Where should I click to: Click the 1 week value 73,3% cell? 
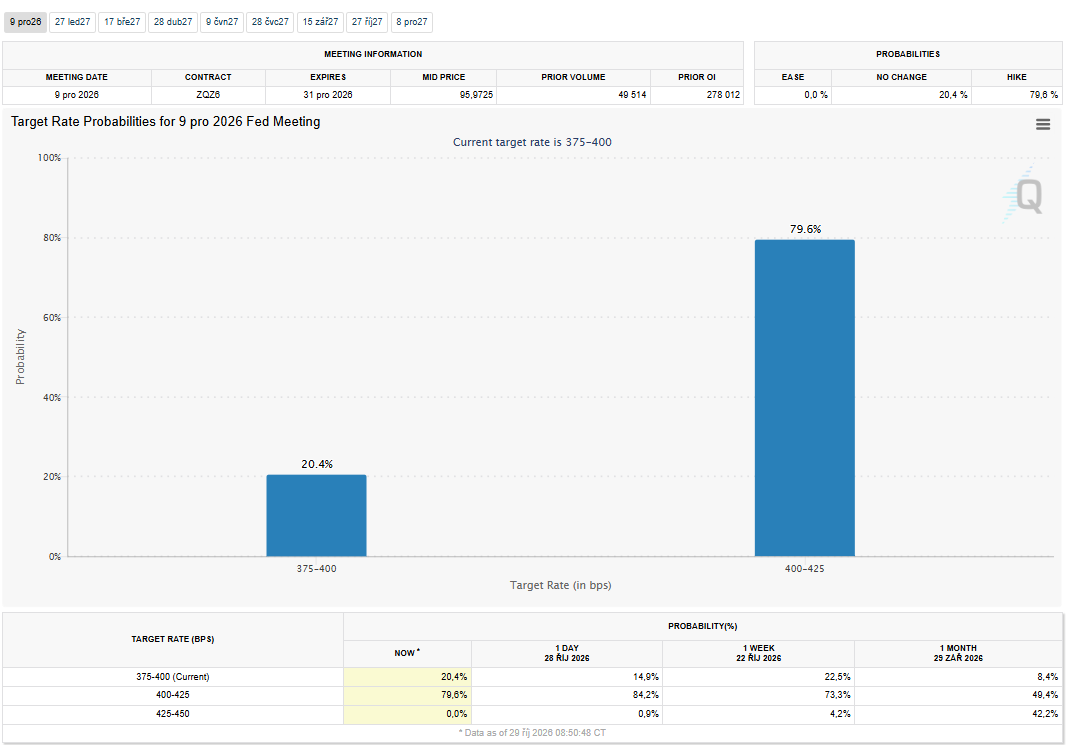coord(759,695)
